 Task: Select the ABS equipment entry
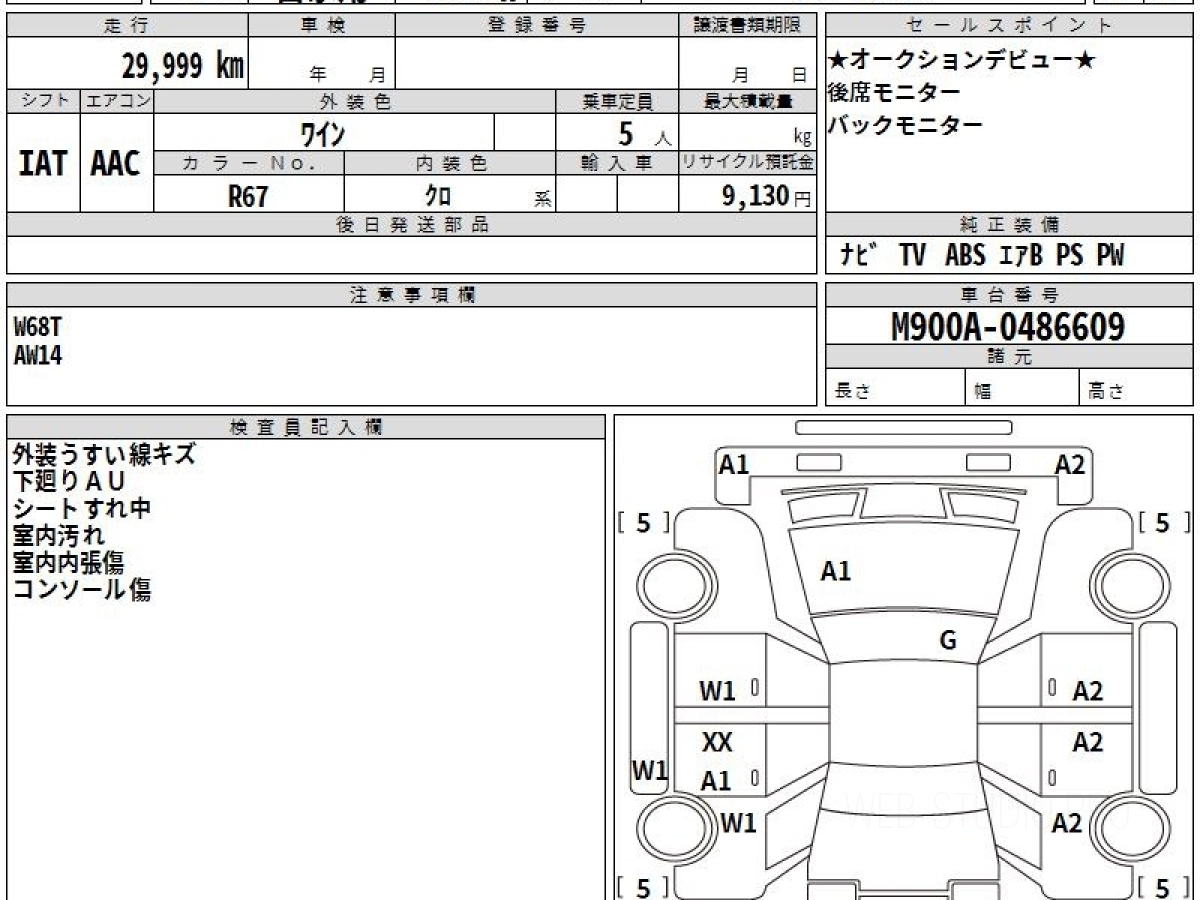tap(965, 255)
